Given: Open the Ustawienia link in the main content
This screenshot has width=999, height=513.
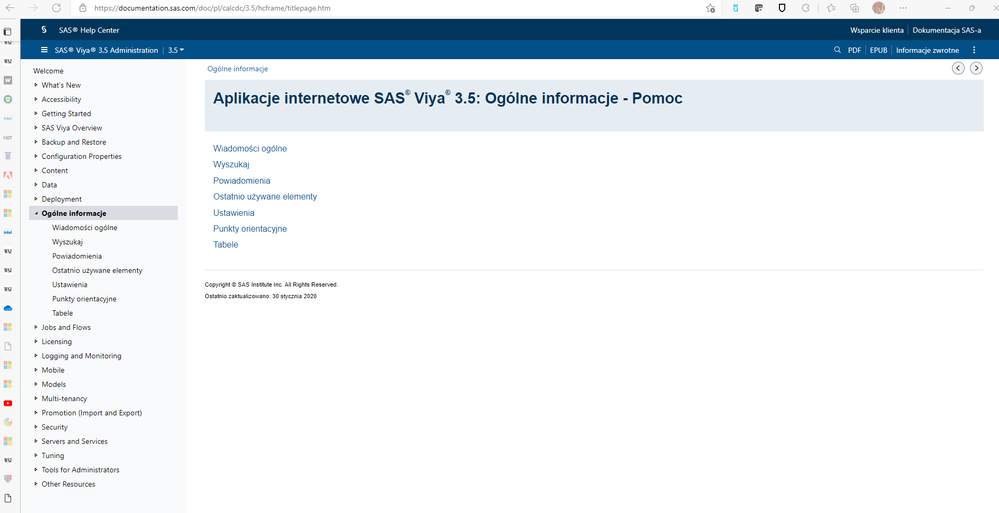Looking at the screenshot, I should tap(234, 213).
